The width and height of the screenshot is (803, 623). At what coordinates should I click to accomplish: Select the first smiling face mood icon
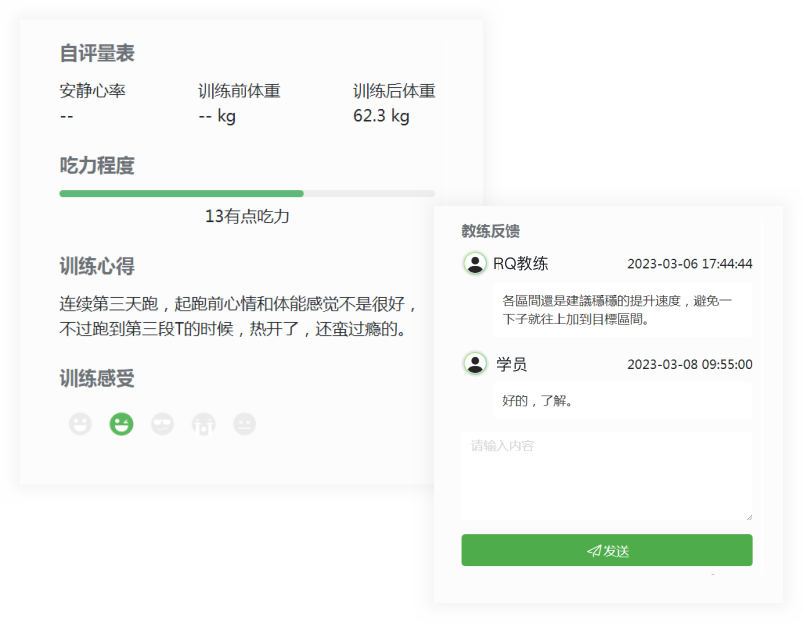[x=80, y=424]
